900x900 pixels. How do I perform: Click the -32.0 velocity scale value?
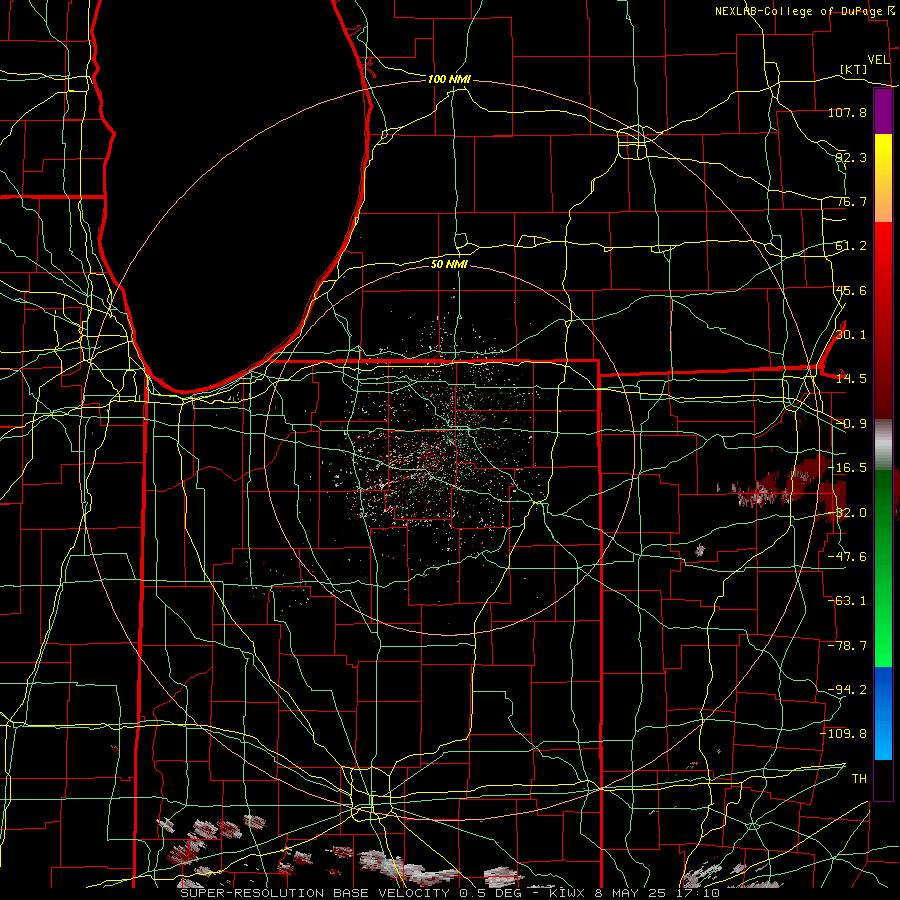click(x=847, y=513)
